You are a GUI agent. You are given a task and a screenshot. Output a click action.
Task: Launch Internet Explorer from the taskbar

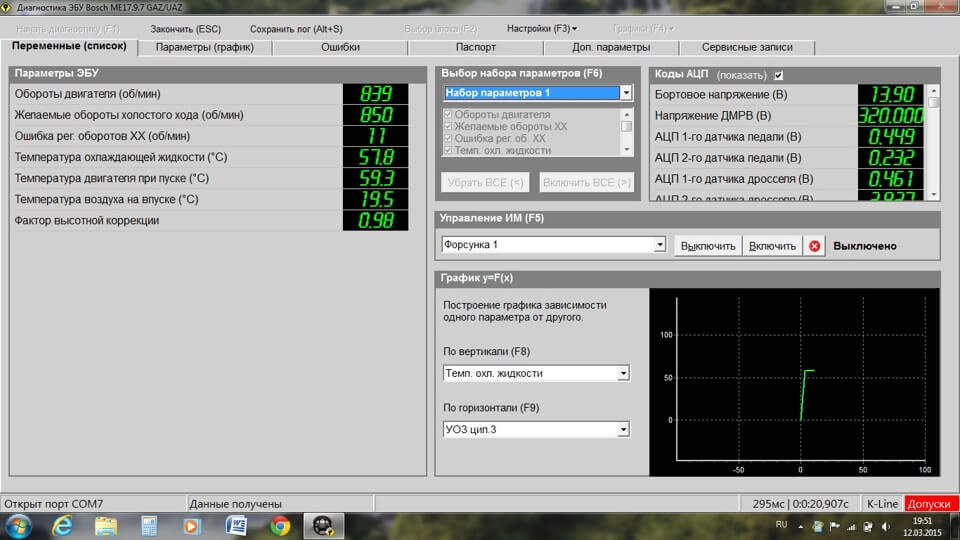[x=62, y=526]
